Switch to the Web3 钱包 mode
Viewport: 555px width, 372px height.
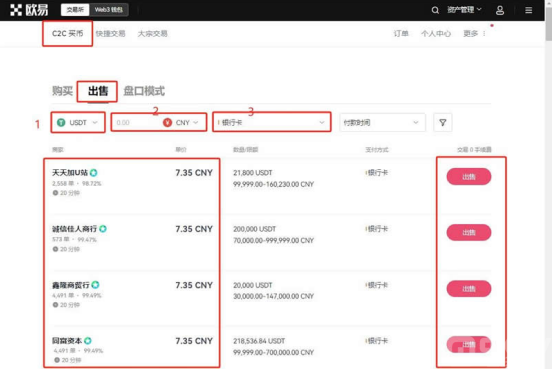(108, 10)
